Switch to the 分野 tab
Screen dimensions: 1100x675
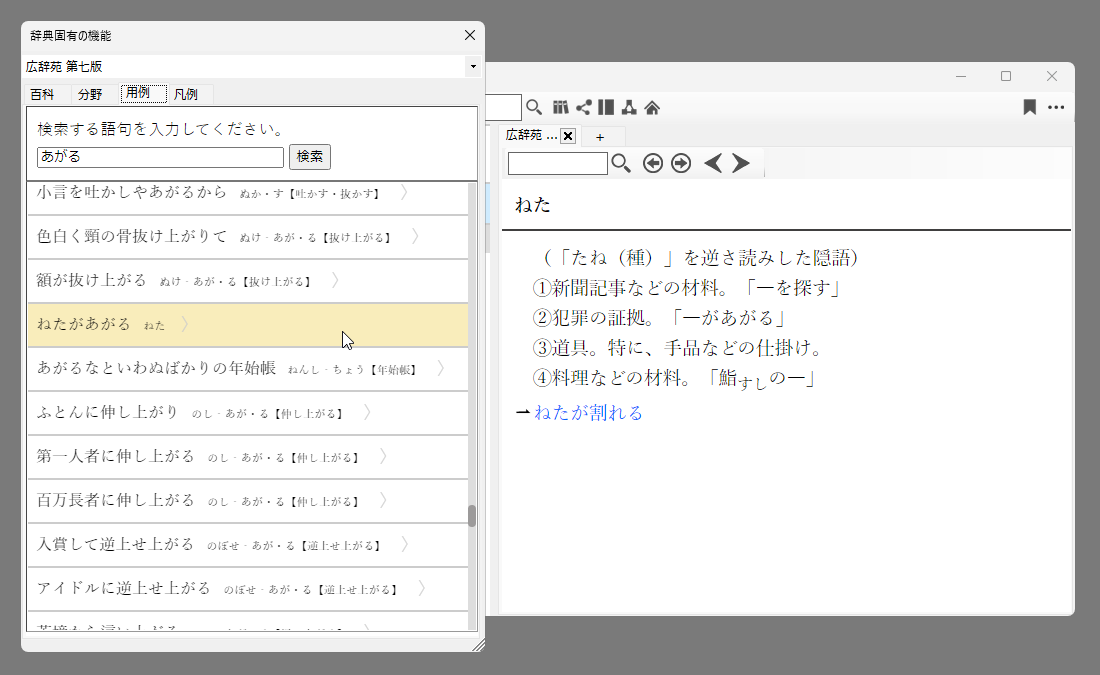(90, 94)
